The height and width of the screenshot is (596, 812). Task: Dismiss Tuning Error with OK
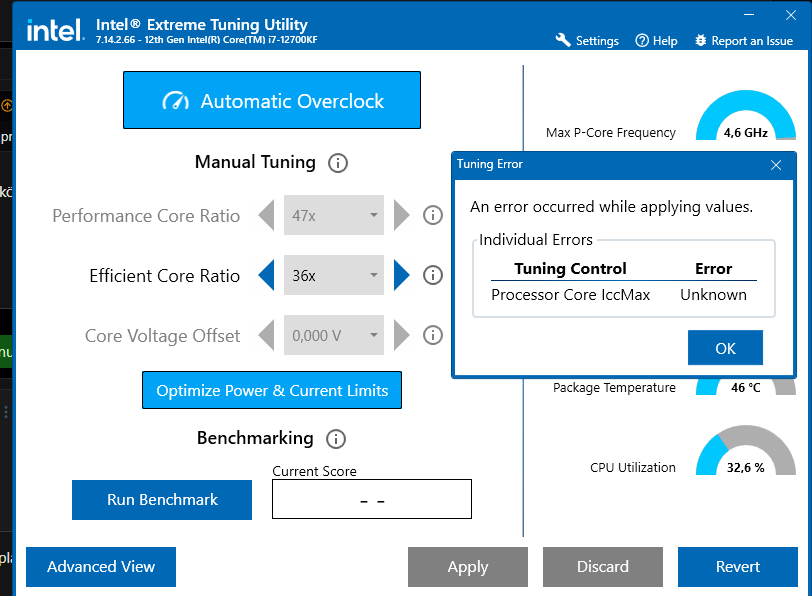coord(725,348)
